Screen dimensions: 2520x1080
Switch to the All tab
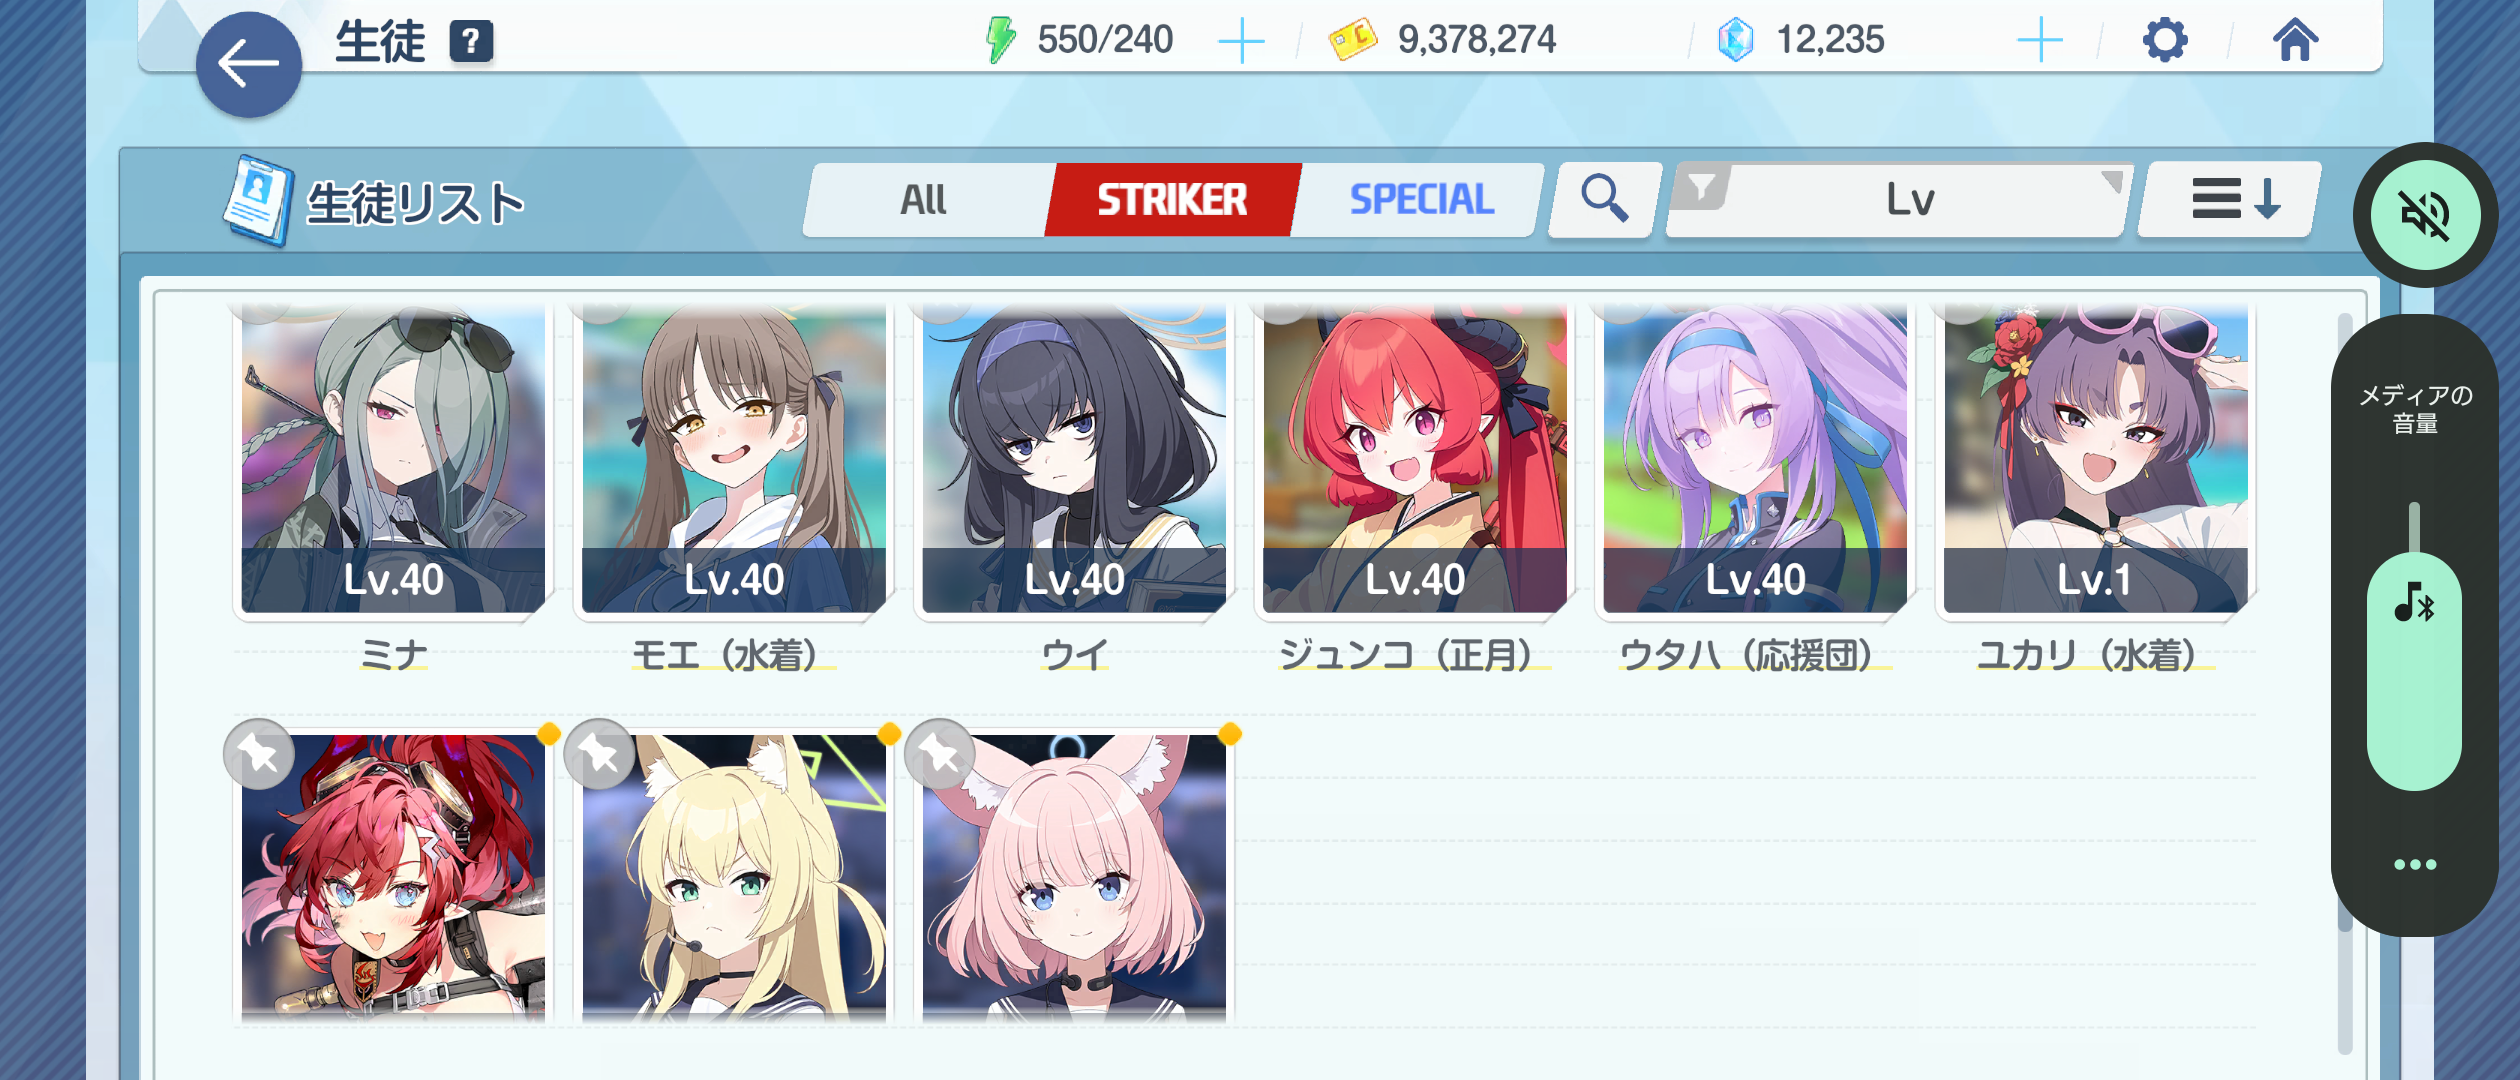click(x=924, y=199)
